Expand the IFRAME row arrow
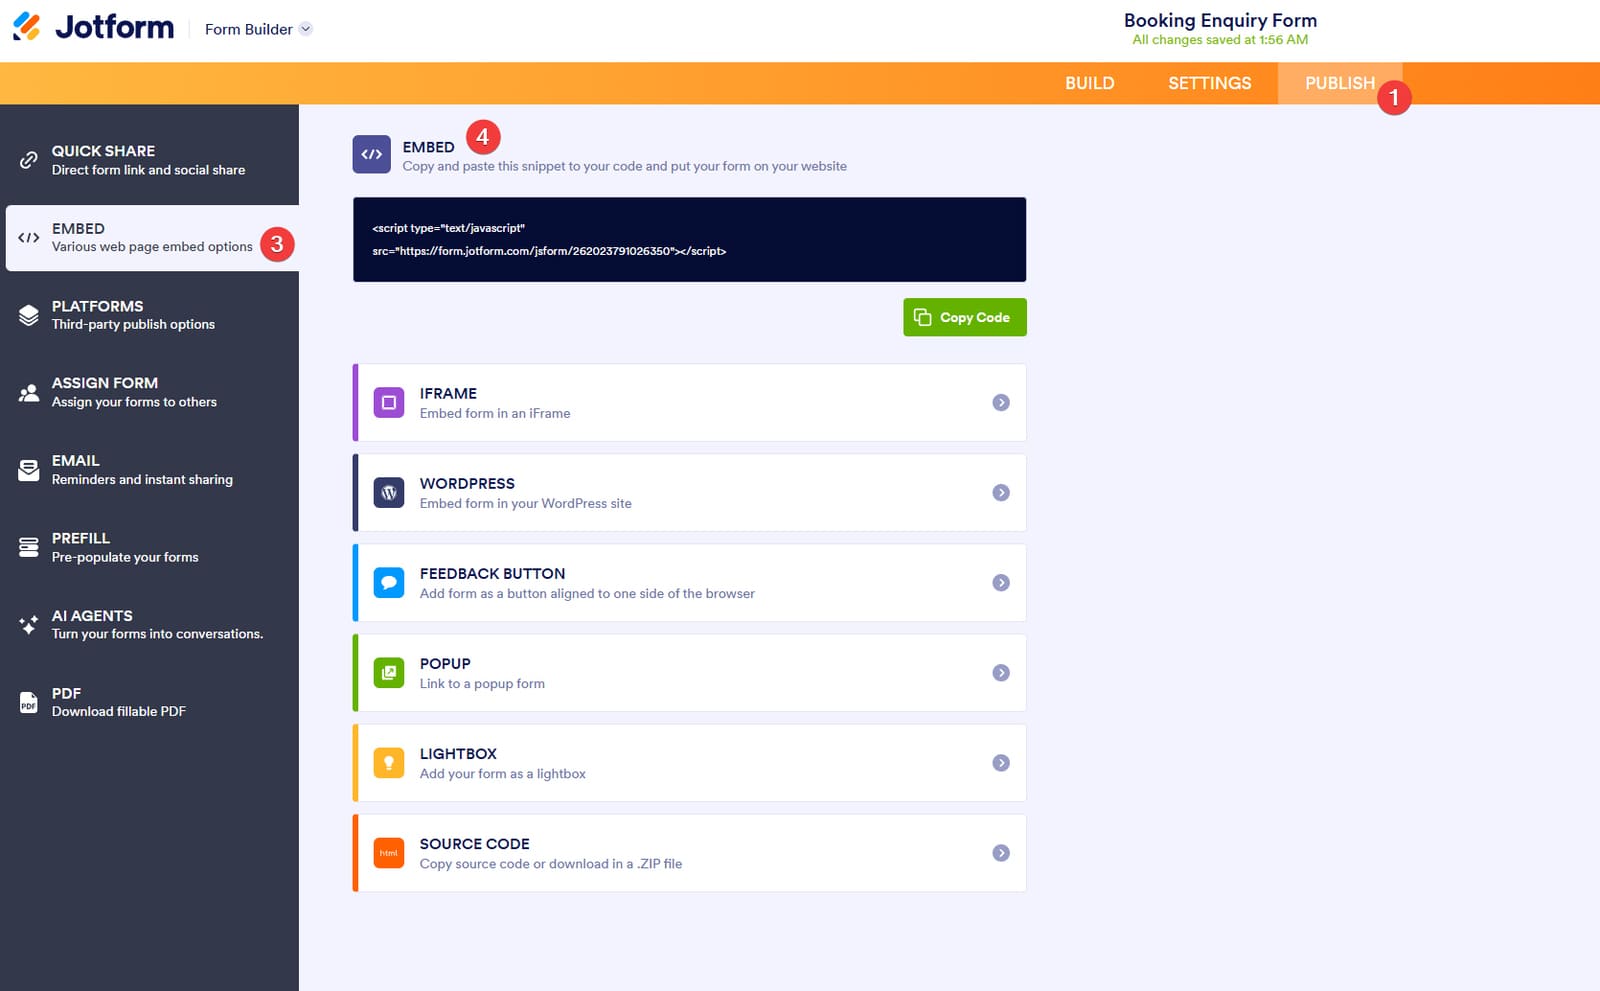 pyautogui.click(x=1000, y=402)
